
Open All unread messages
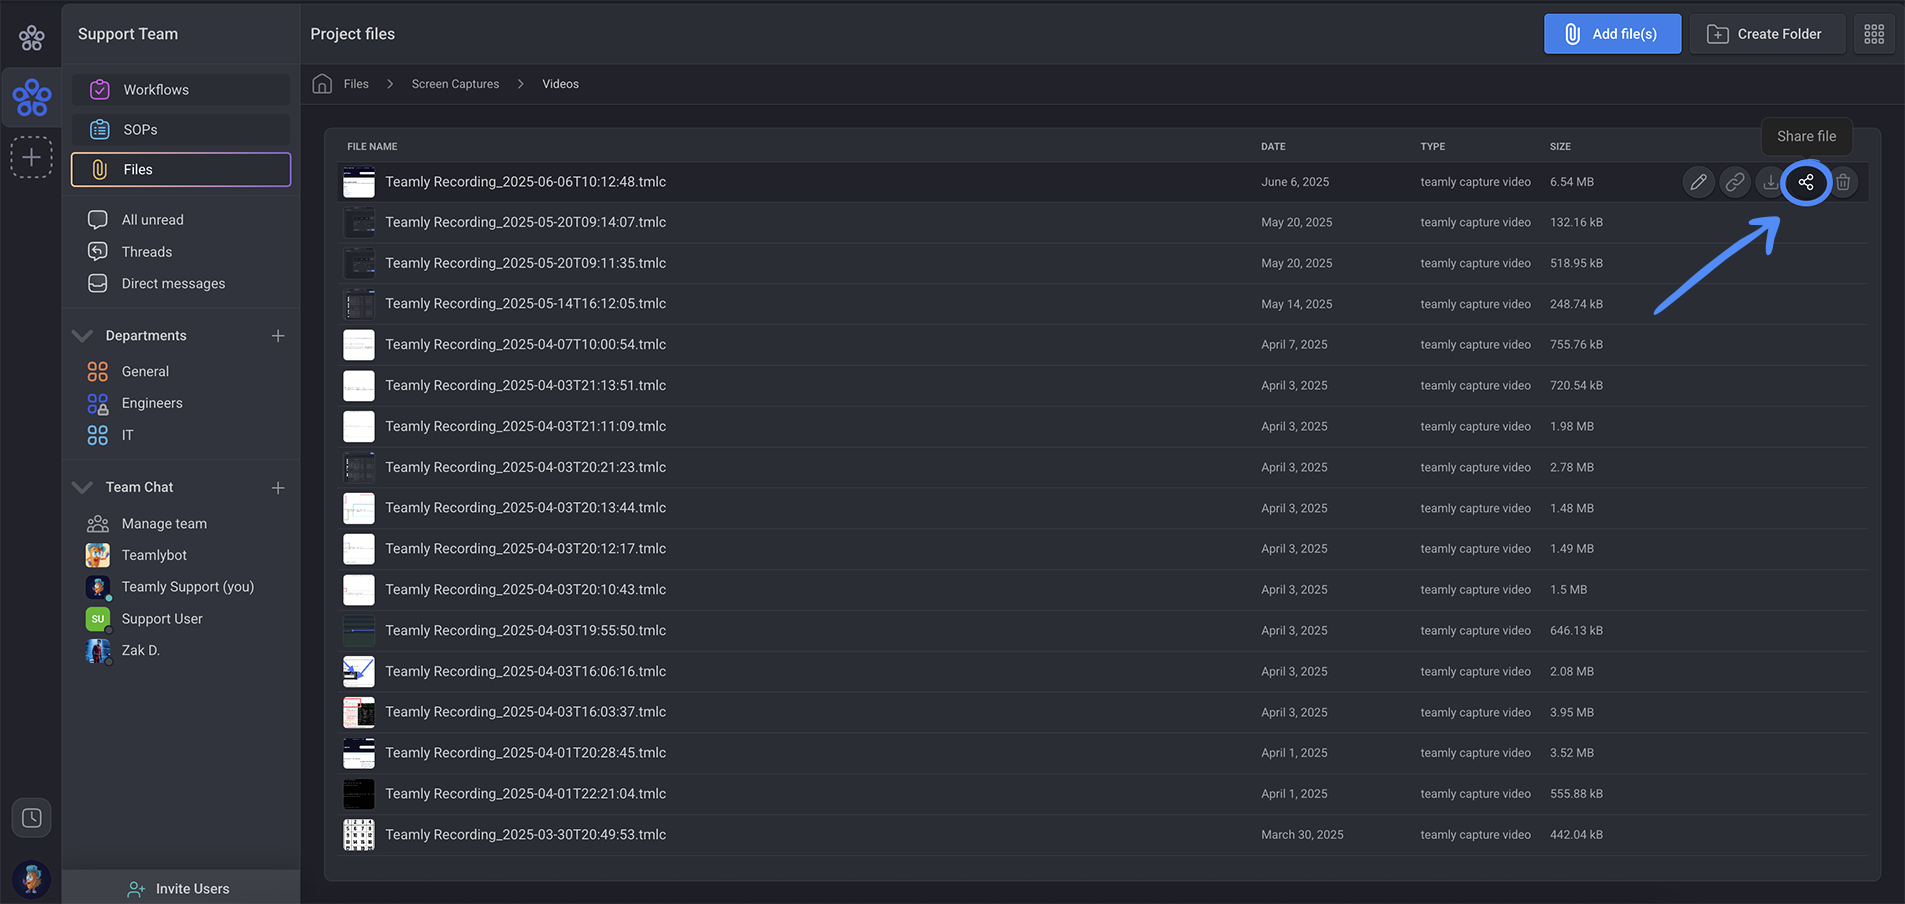152,220
